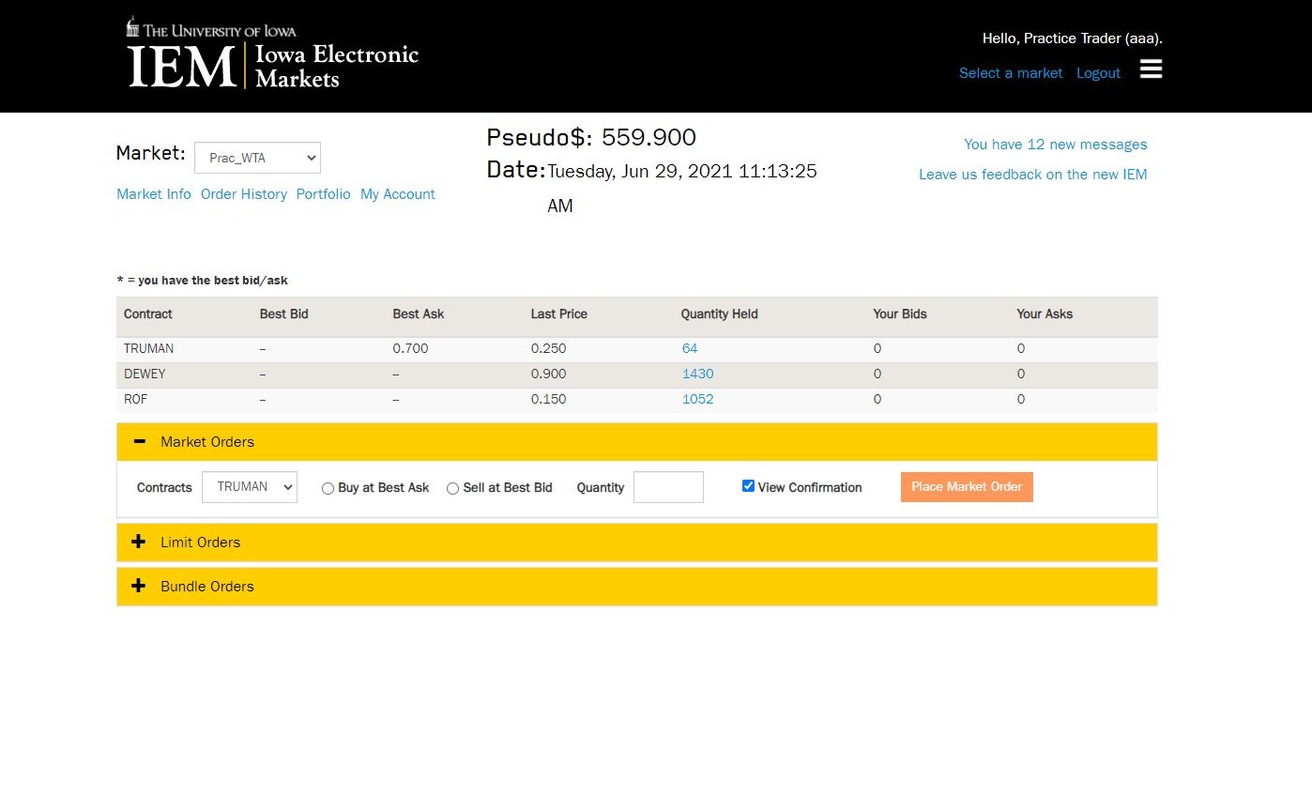Open the Contracts dropdown showing TRUMAN
This screenshot has height=810, width=1312.
tap(249, 487)
